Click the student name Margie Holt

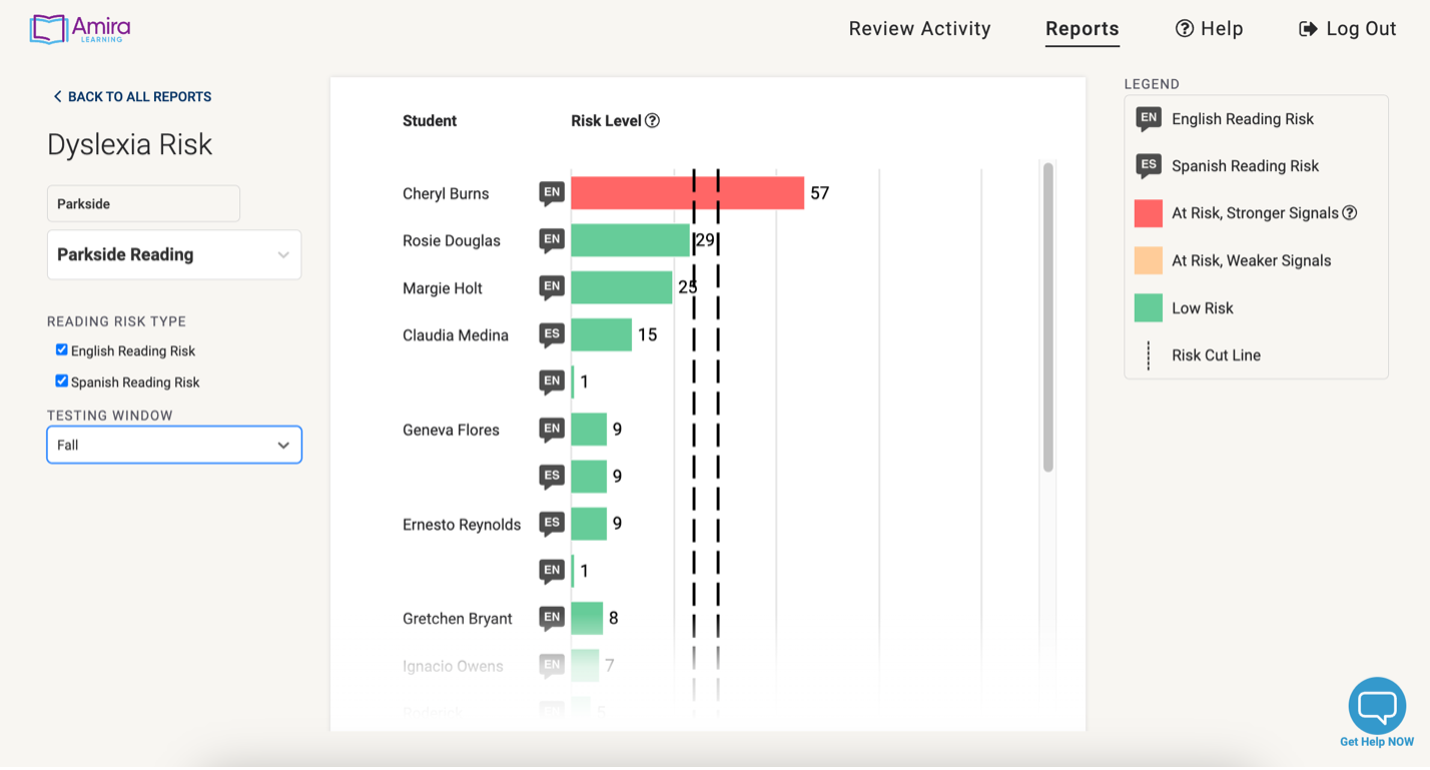click(442, 289)
